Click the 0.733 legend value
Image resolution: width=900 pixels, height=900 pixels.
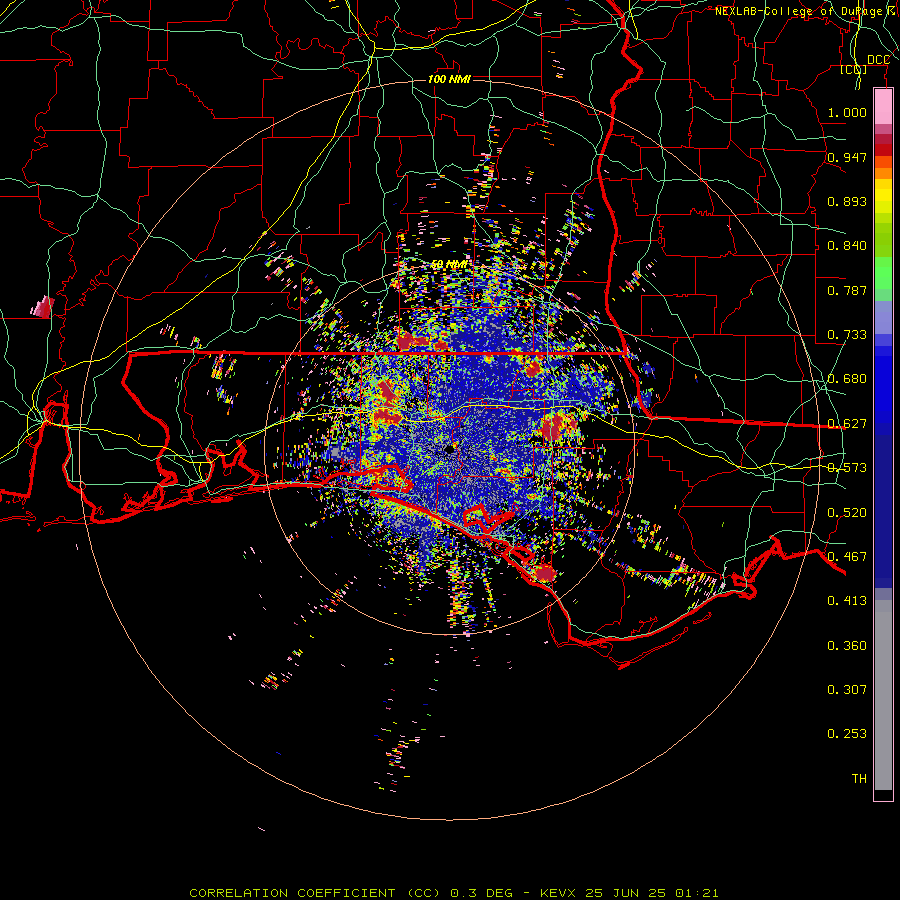coord(847,335)
